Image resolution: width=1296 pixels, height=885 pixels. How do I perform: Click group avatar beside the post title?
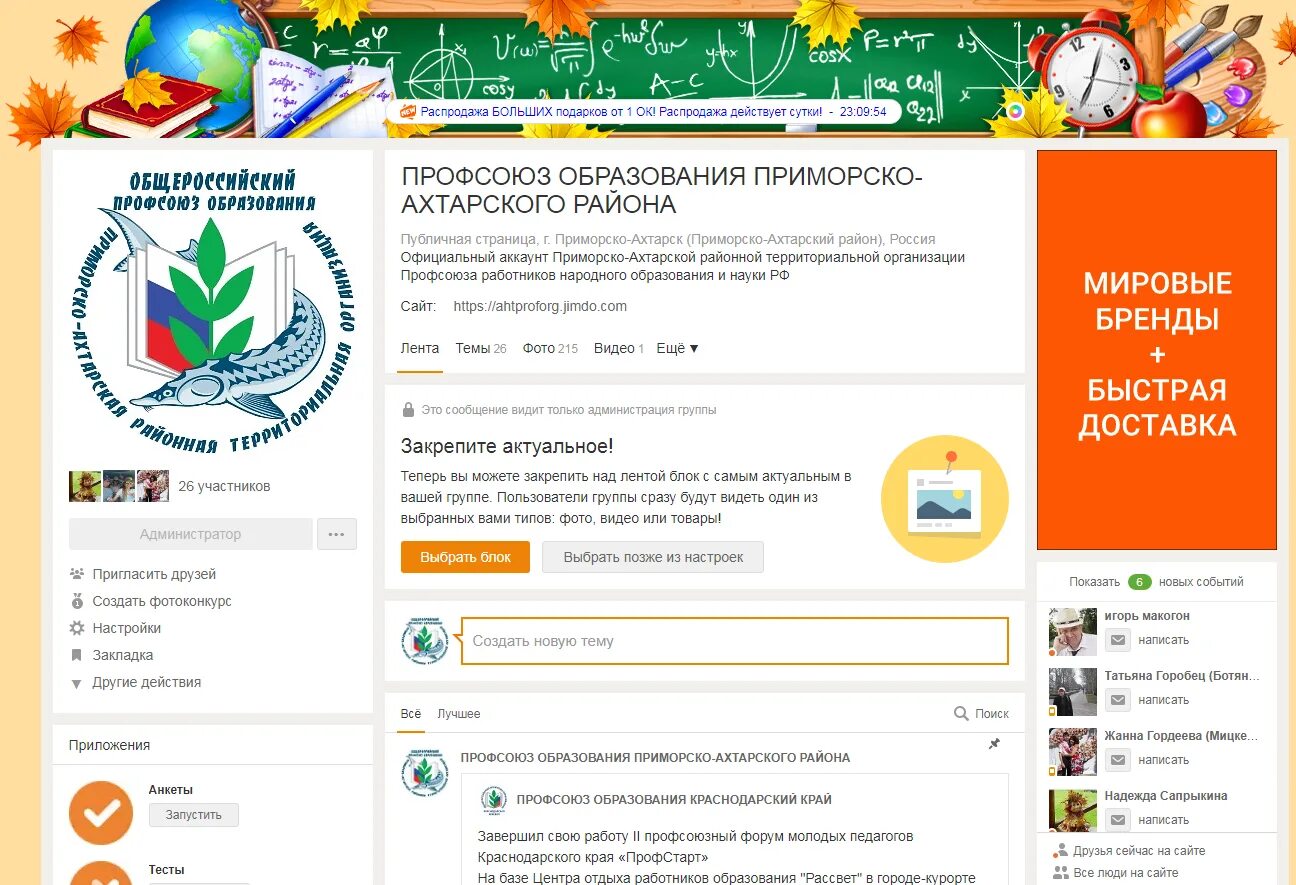pos(425,773)
